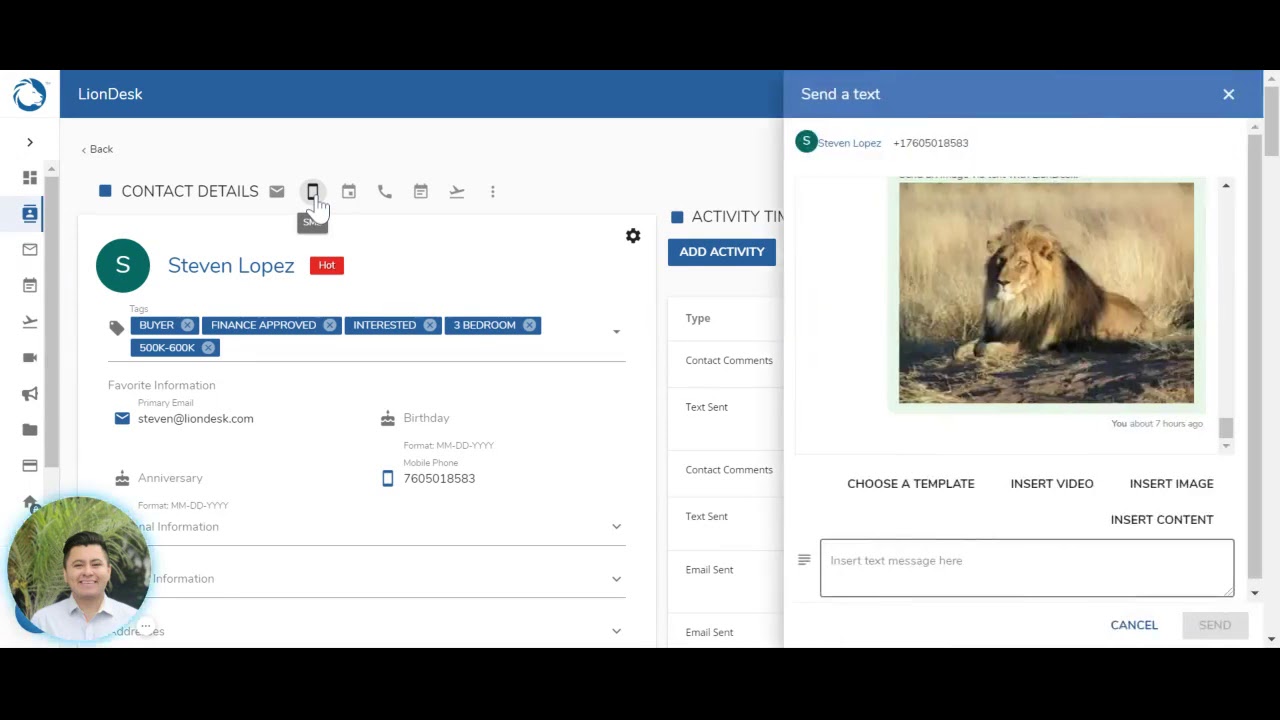Screen dimensions: 1280x720
Task: Open the campaigns plane icon in the sidebar
Action: pyautogui.click(x=30, y=322)
